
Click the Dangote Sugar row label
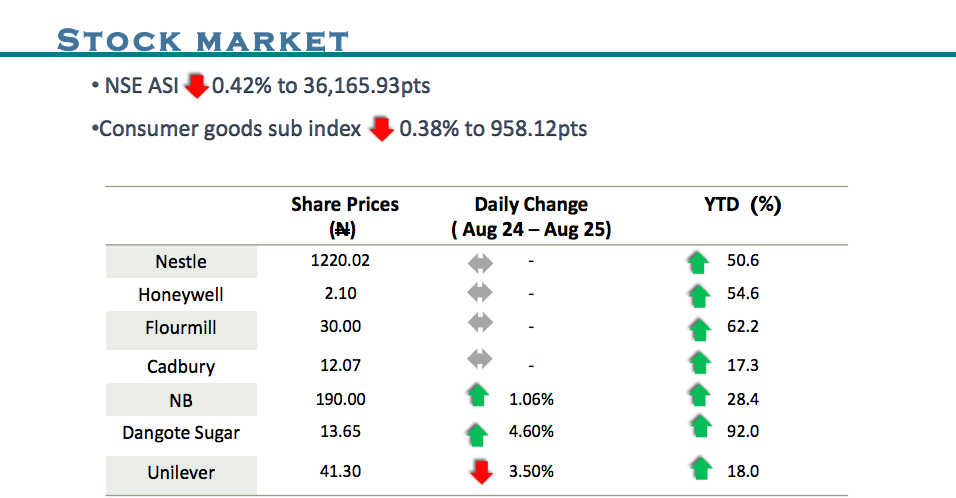tap(181, 433)
